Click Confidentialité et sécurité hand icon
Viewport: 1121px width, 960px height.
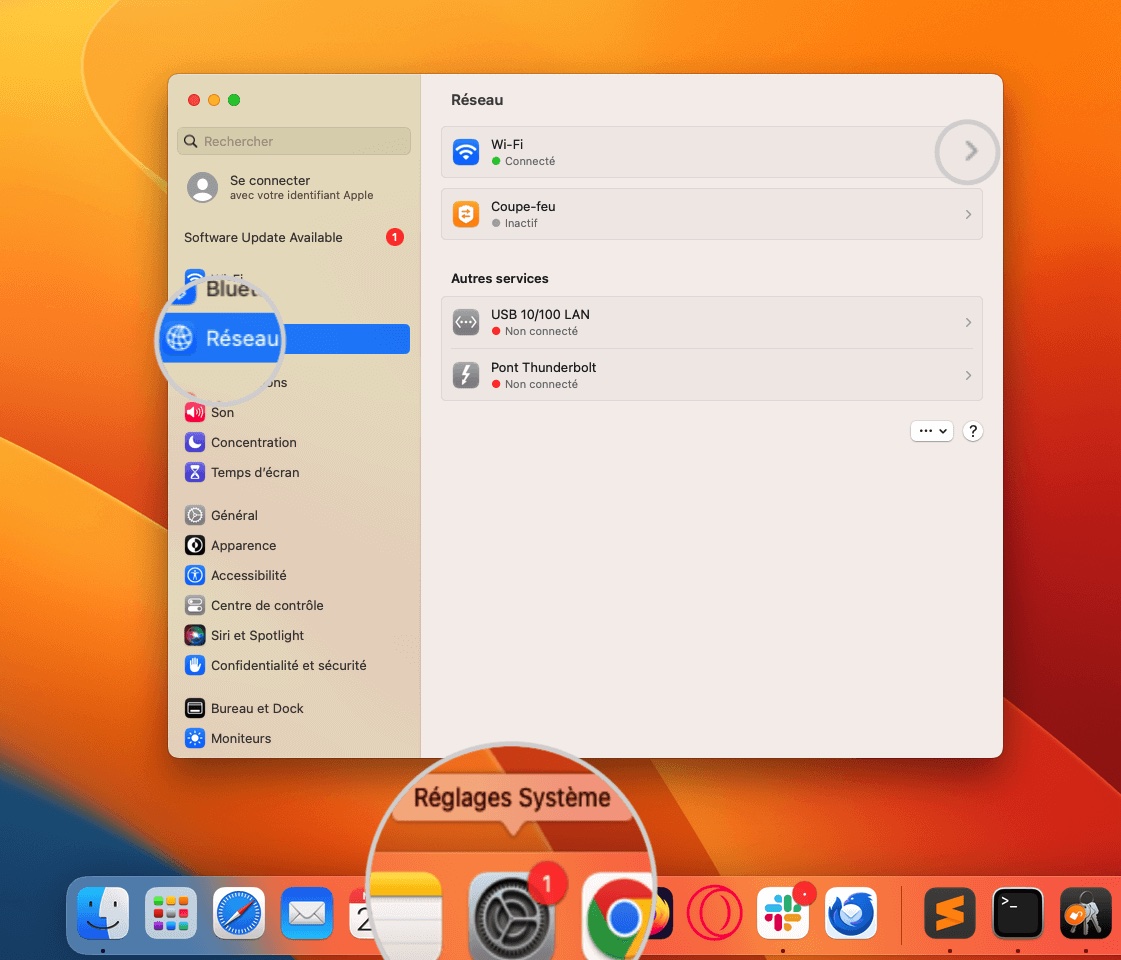click(x=194, y=665)
